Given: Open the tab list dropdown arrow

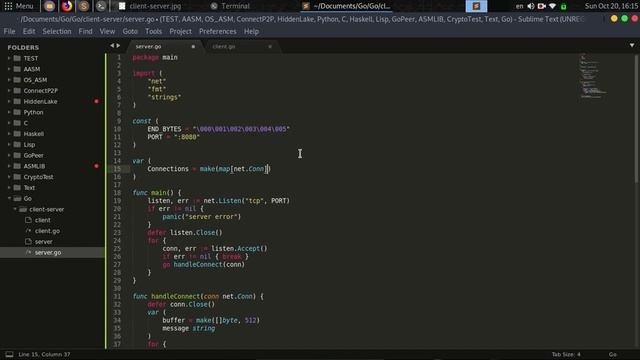Looking at the screenshot, I should point(632,45).
